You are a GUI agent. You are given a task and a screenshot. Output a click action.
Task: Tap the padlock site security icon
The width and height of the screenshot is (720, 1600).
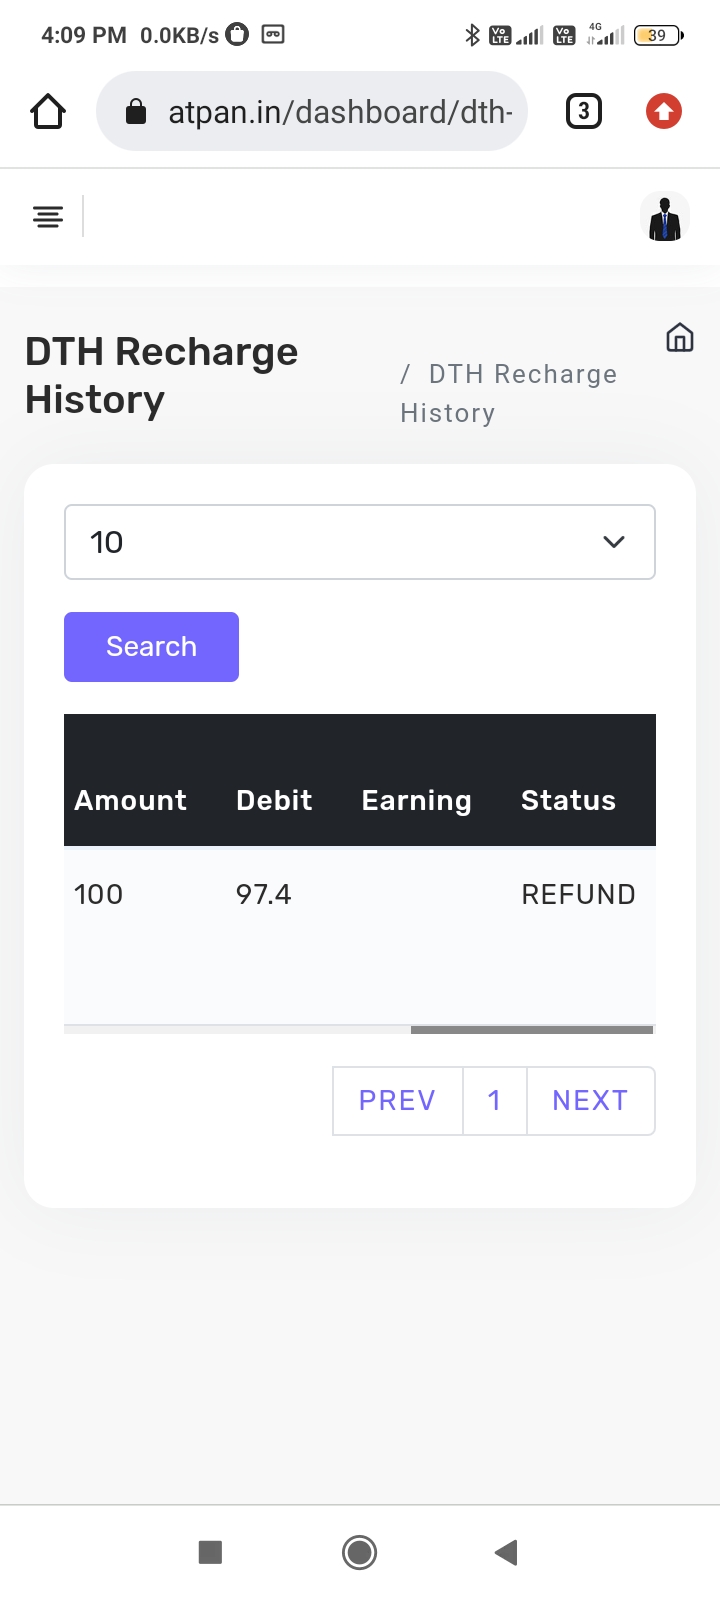click(136, 112)
